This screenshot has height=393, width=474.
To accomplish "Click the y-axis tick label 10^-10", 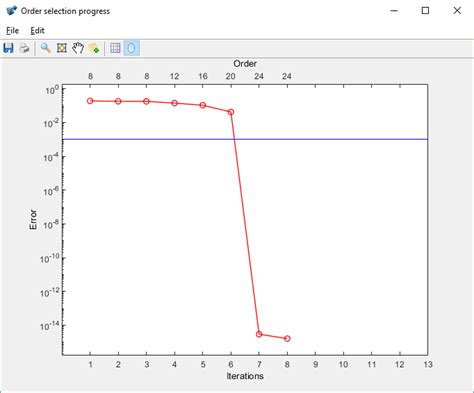I will [x=50, y=258].
